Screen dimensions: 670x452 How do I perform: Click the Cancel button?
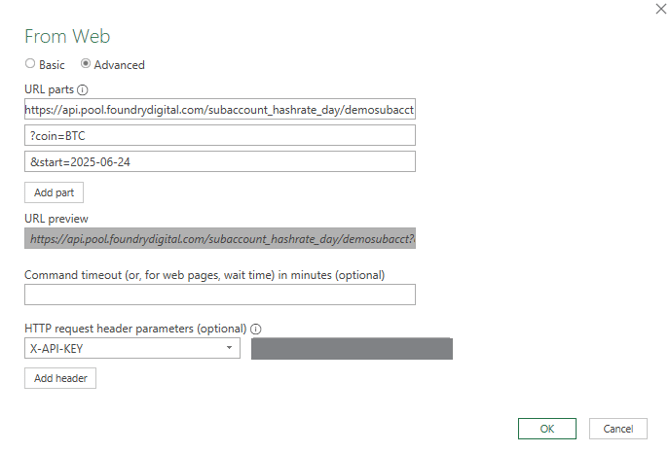(618, 429)
